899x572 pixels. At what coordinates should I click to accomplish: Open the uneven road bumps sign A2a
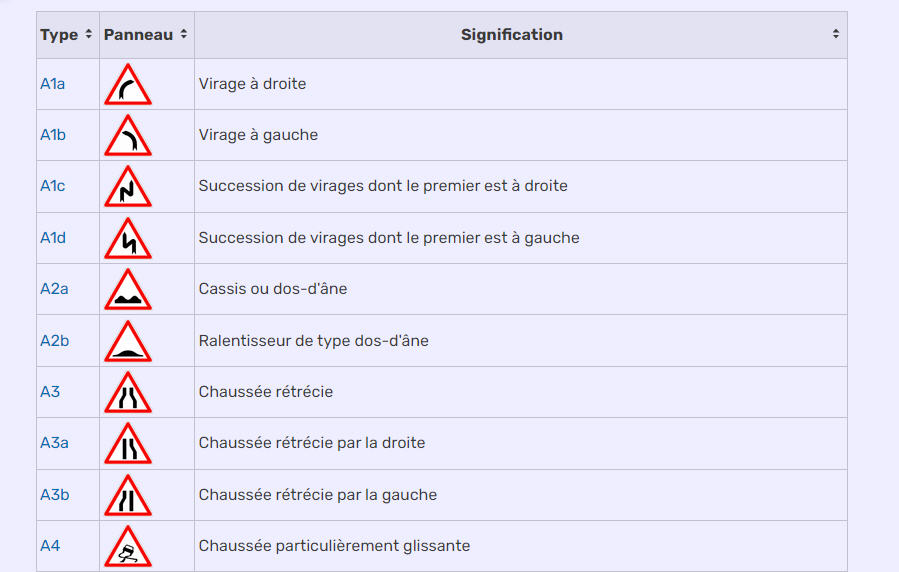(x=128, y=289)
